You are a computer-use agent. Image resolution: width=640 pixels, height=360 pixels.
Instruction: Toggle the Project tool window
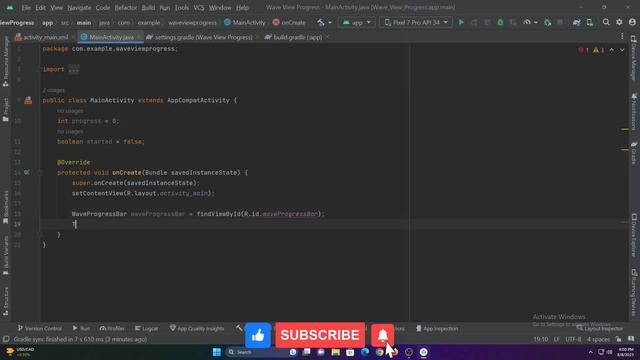click(x=6, y=109)
